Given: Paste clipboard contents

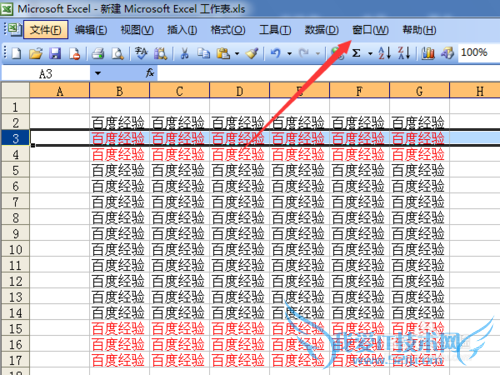Looking at the screenshot, I should (x=223, y=53).
